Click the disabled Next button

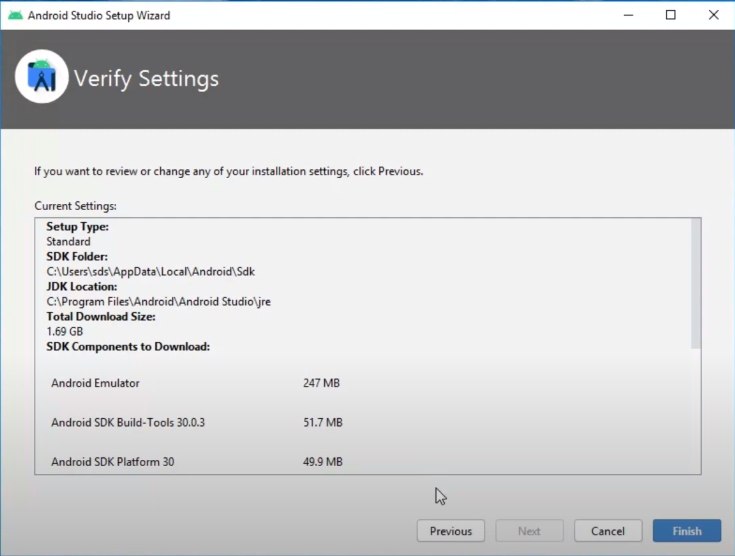529,531
